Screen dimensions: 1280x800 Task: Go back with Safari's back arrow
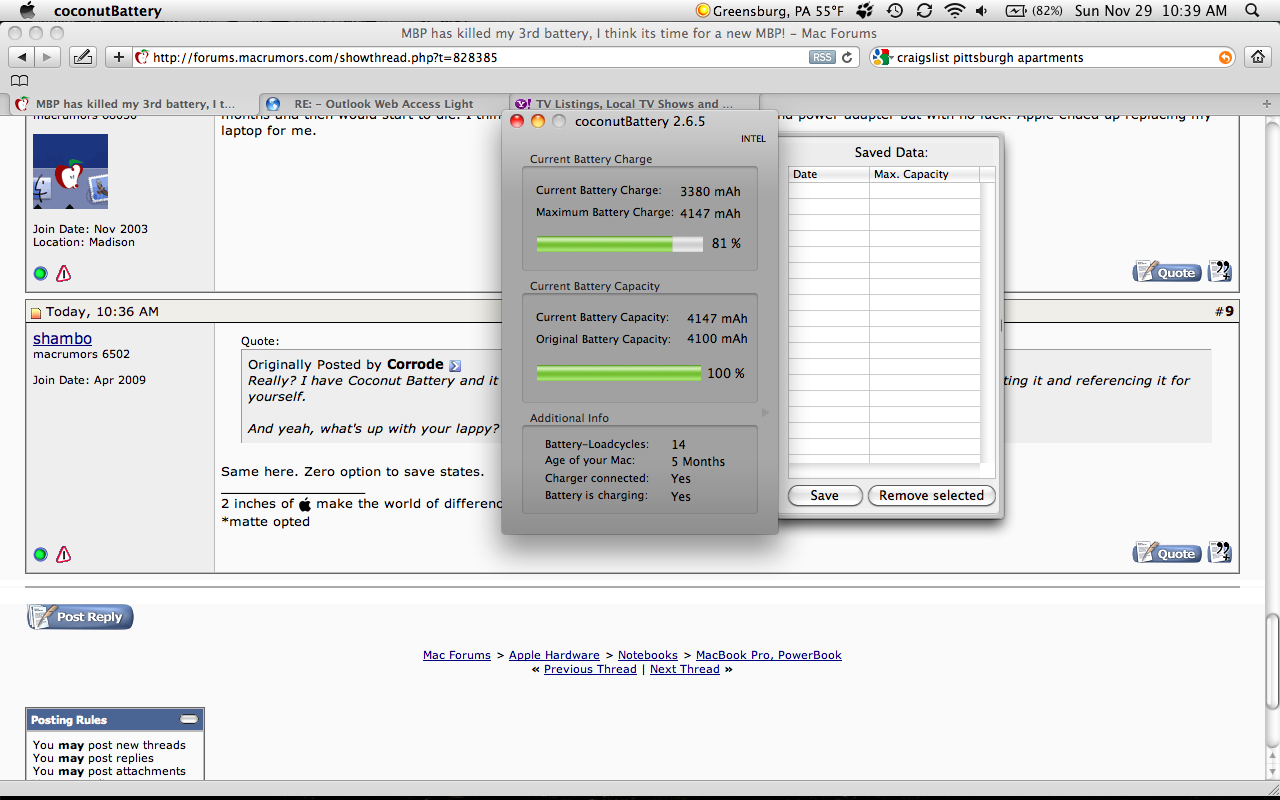coord(22,57)
